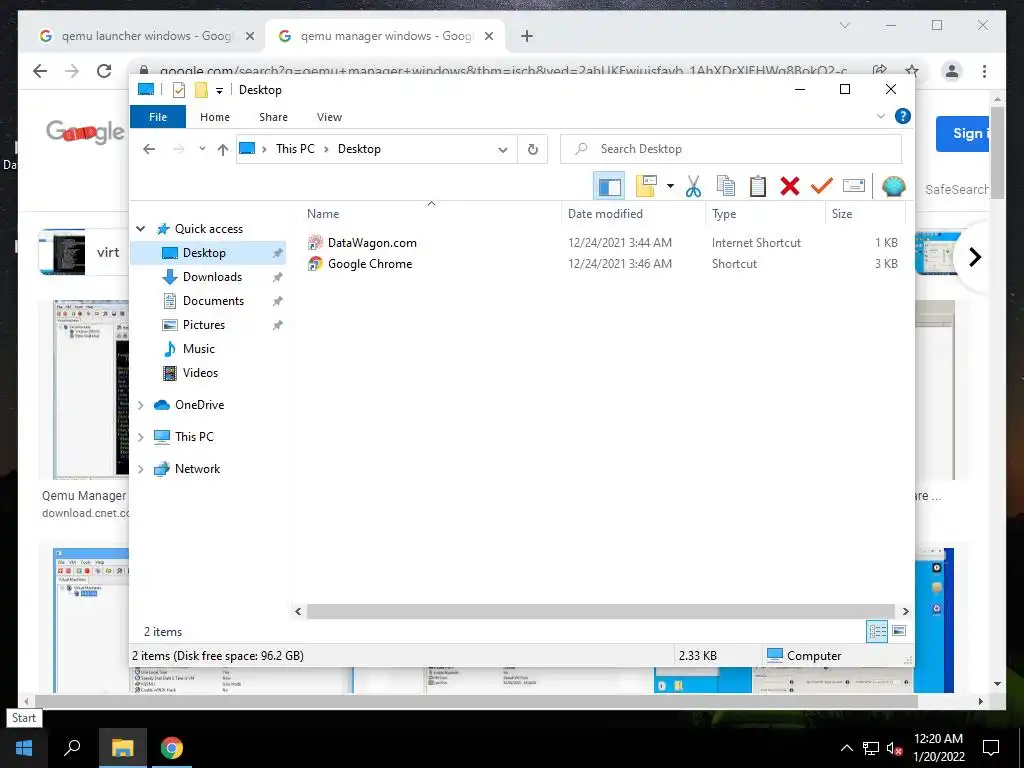Expand the This PC tree node

click(140, 437)
